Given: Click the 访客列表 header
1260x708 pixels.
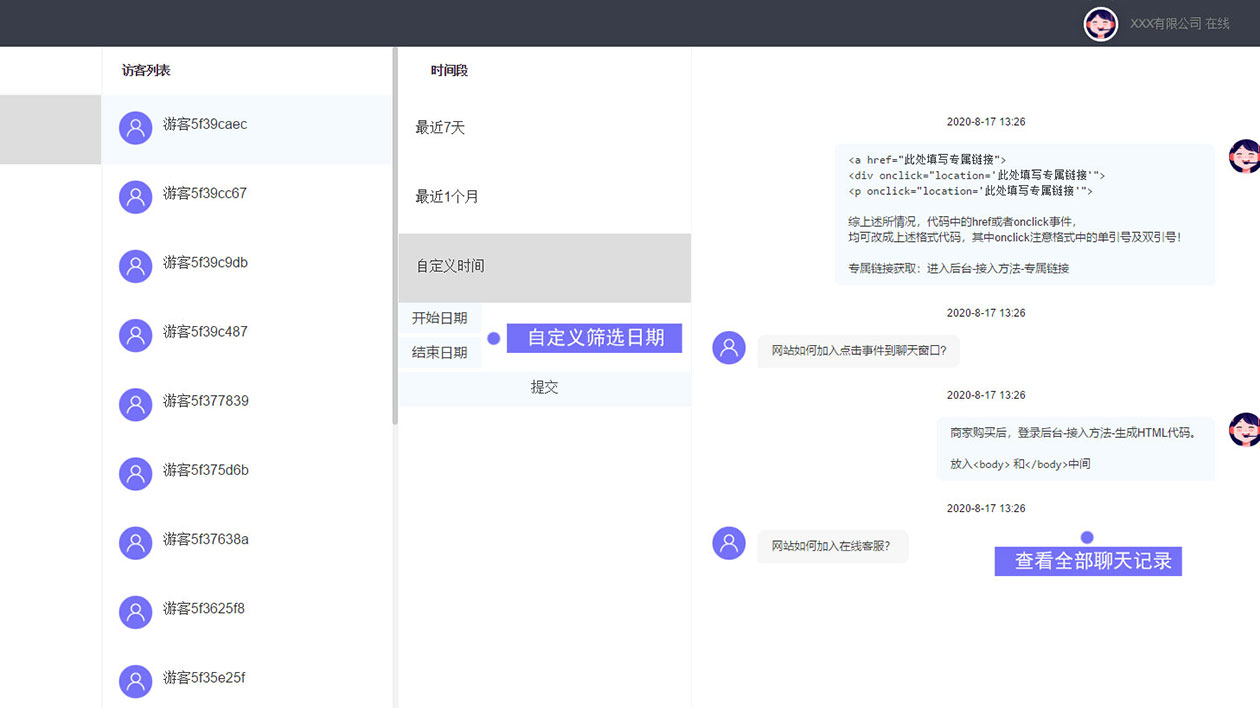Looking at the screenshot, I should pyautogui.click(x=146, y=71).
